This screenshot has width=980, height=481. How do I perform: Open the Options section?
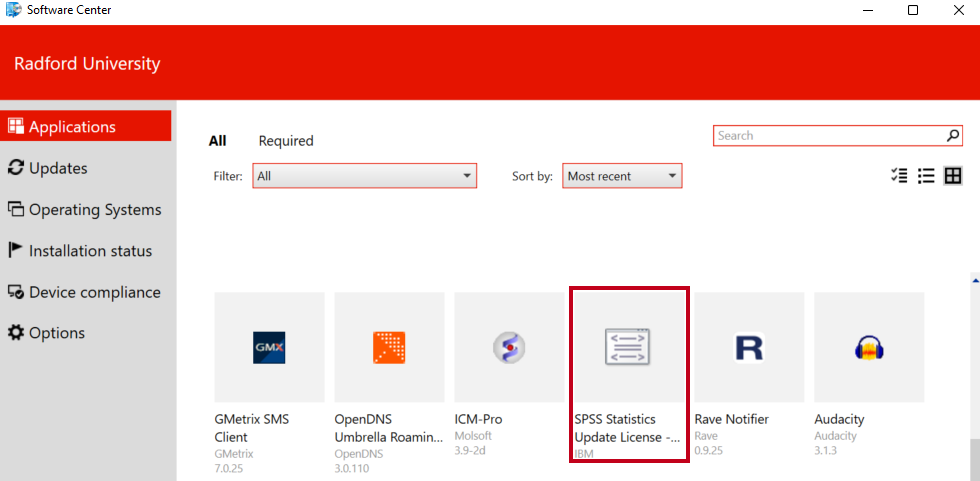pos(46,333)
